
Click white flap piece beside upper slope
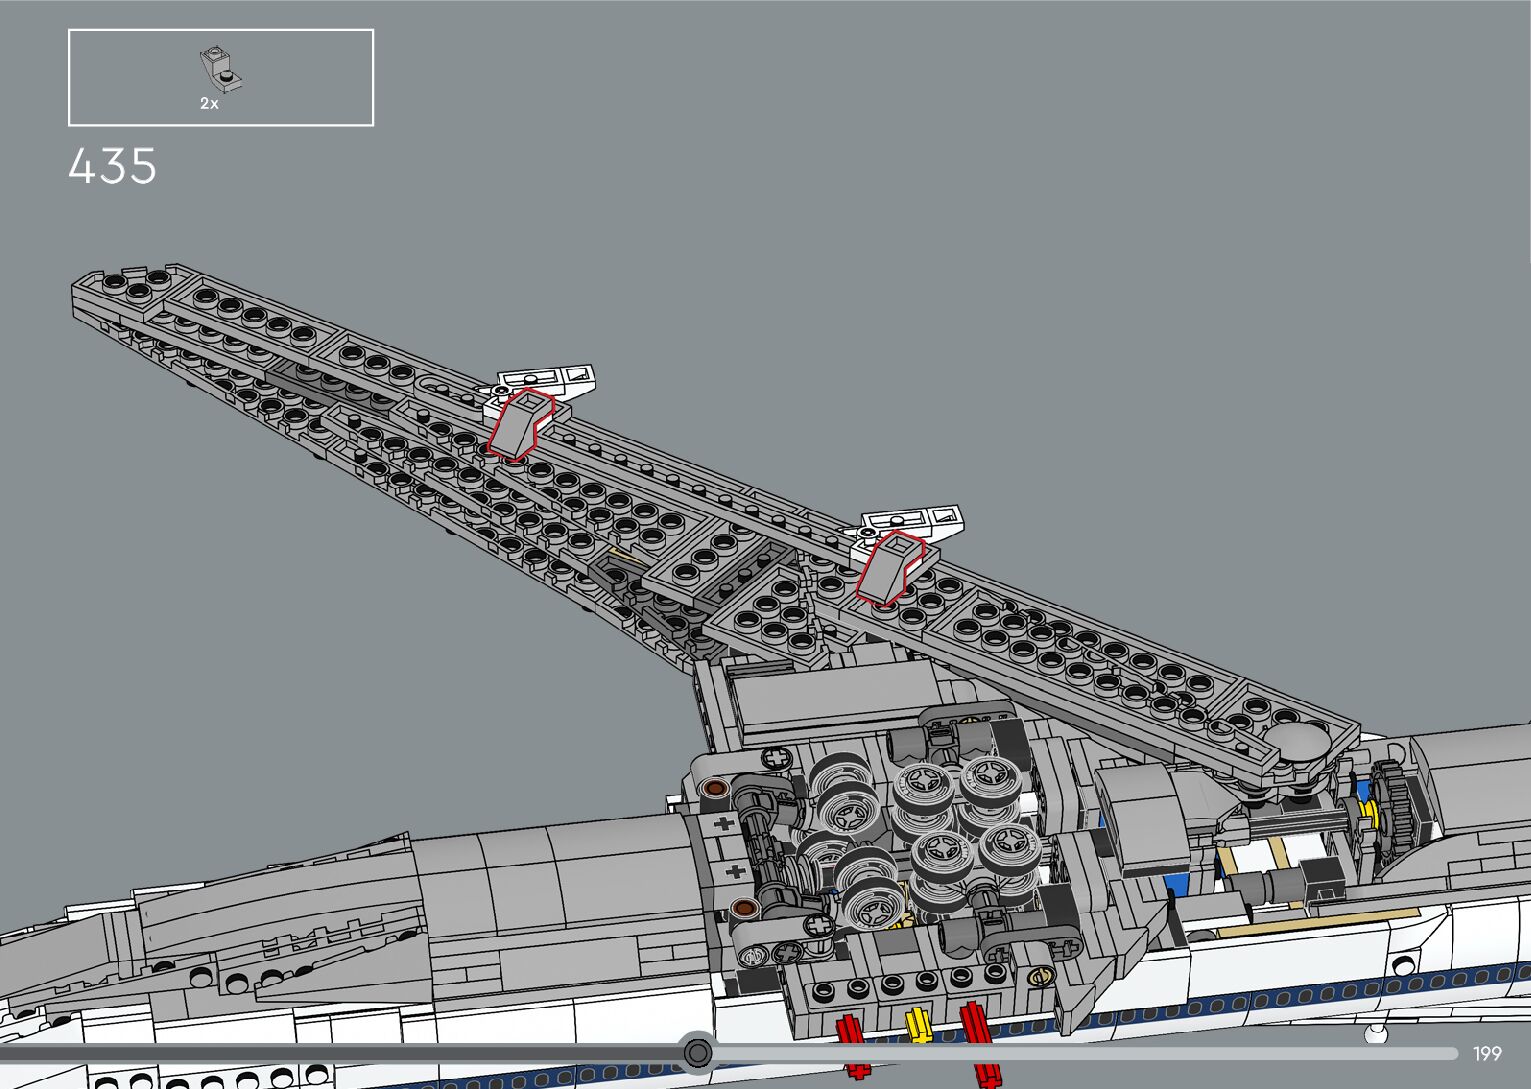548,380
